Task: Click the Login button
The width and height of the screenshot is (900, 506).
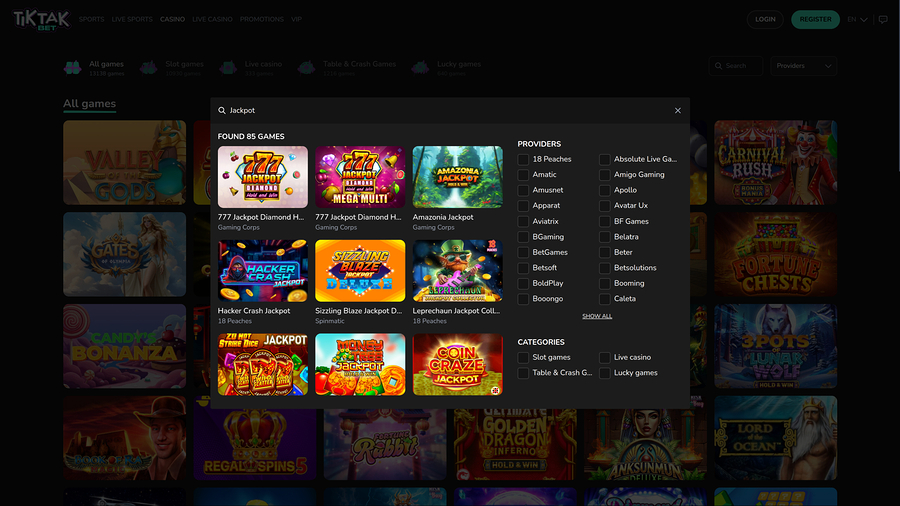Action: (765, 20)
